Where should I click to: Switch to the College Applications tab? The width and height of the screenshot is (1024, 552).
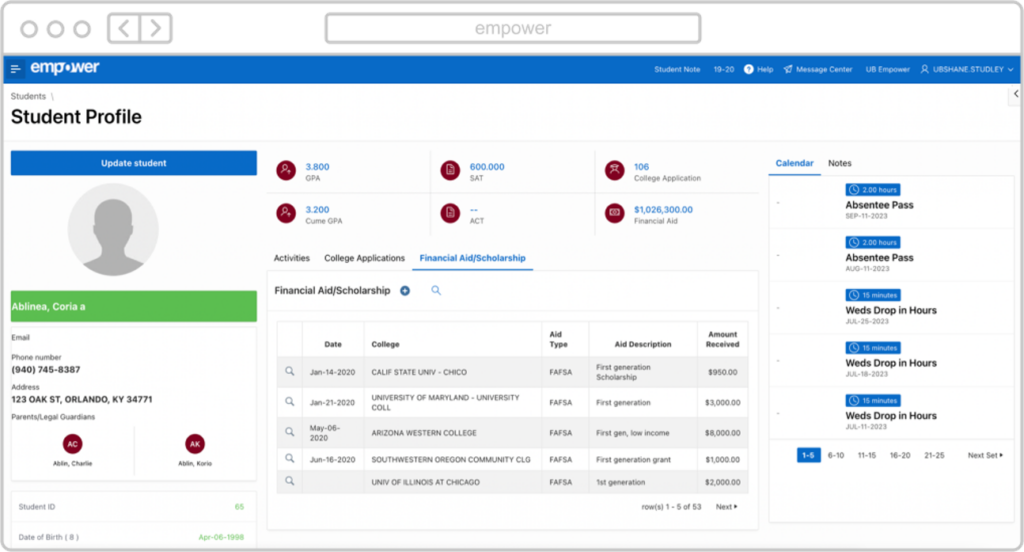(x=364, y=258)
